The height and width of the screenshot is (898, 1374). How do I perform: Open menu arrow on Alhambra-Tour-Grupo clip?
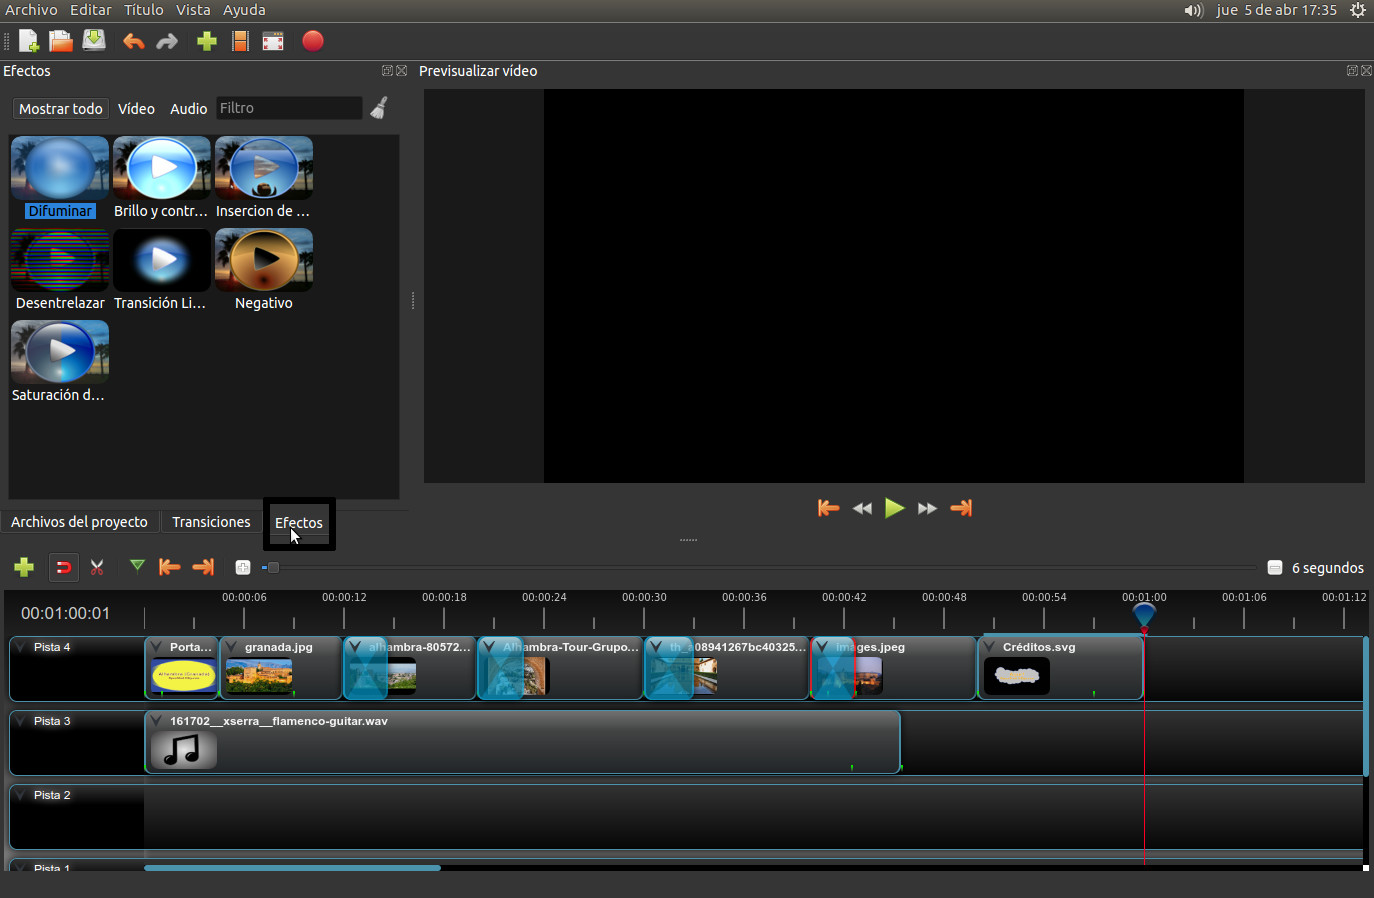(489, 647)
